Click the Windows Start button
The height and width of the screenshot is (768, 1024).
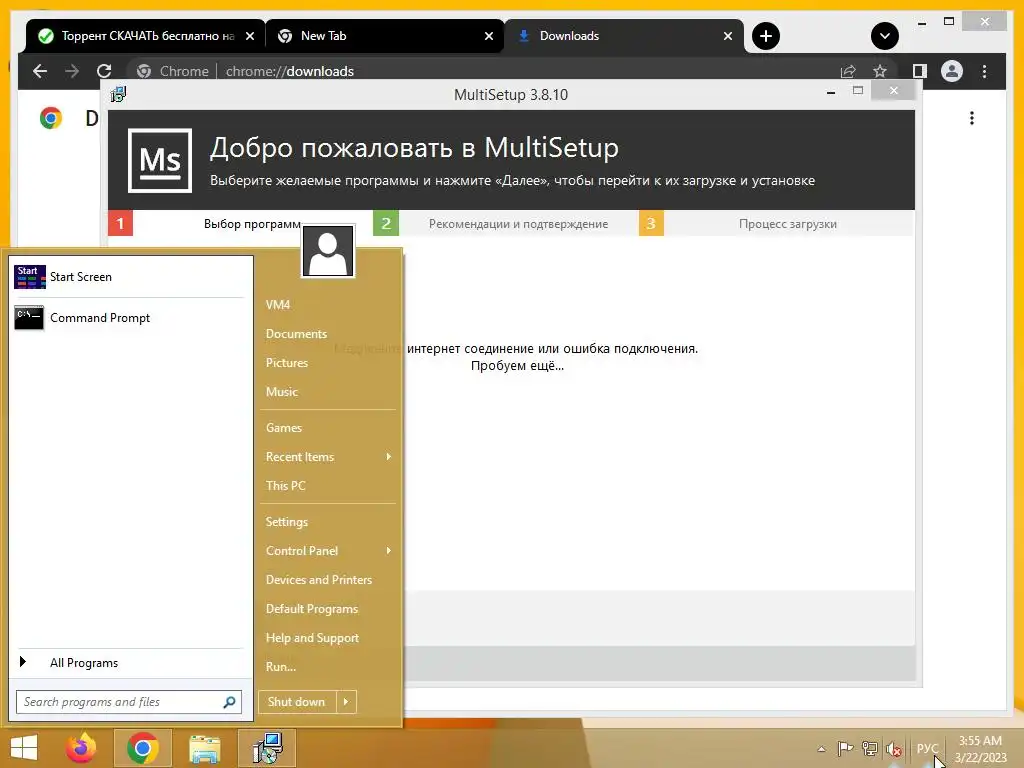(24, 748)
